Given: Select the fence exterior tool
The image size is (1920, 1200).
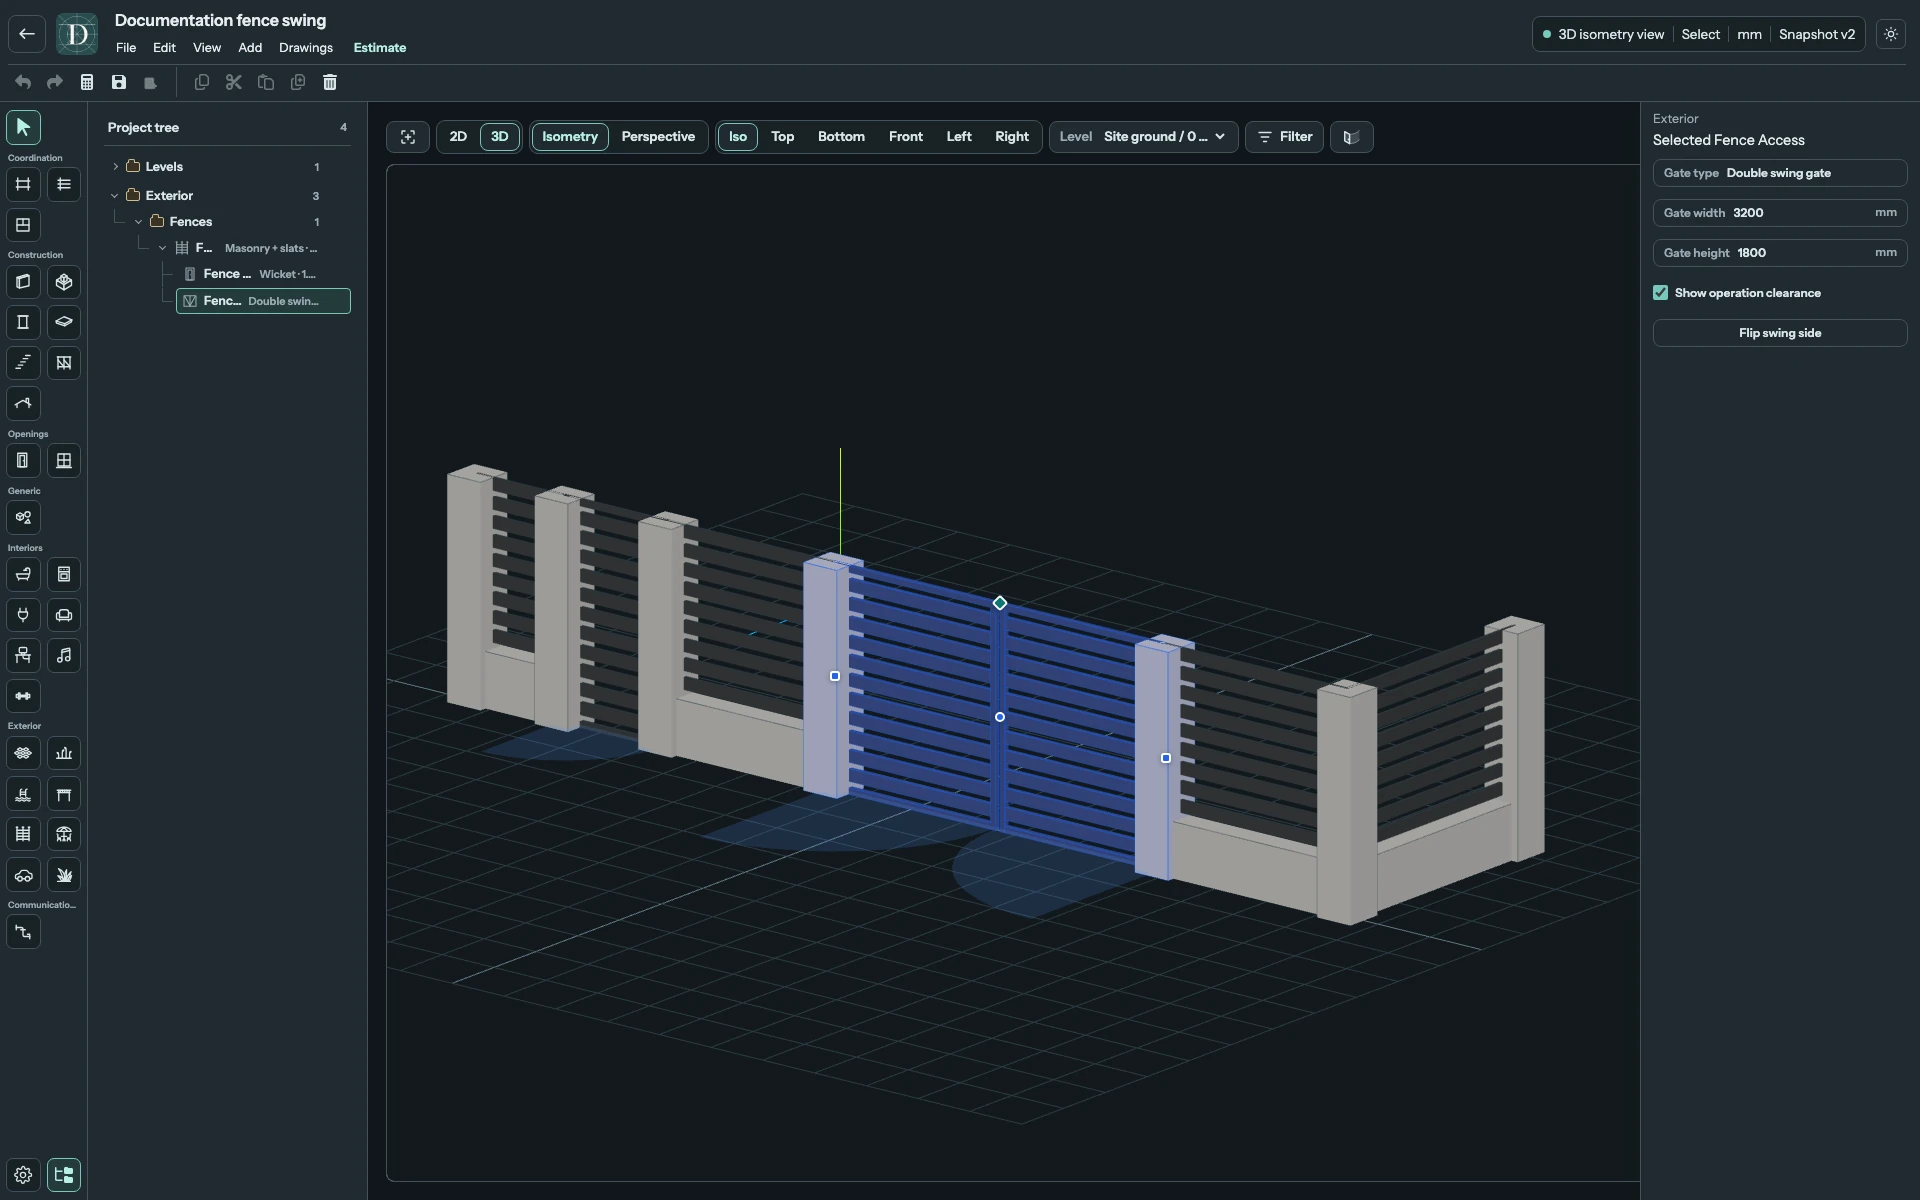Looking at the screenshot, I should pos(23,834).
